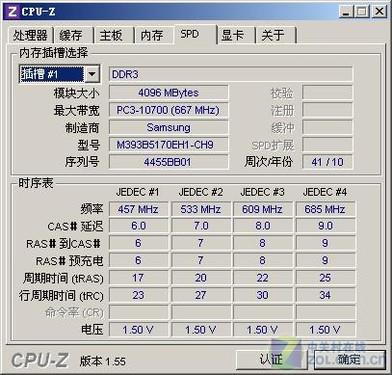Click the tRC value 34
Image resolution: width=392 pixels, height=375 pixels.
[325, 295]
